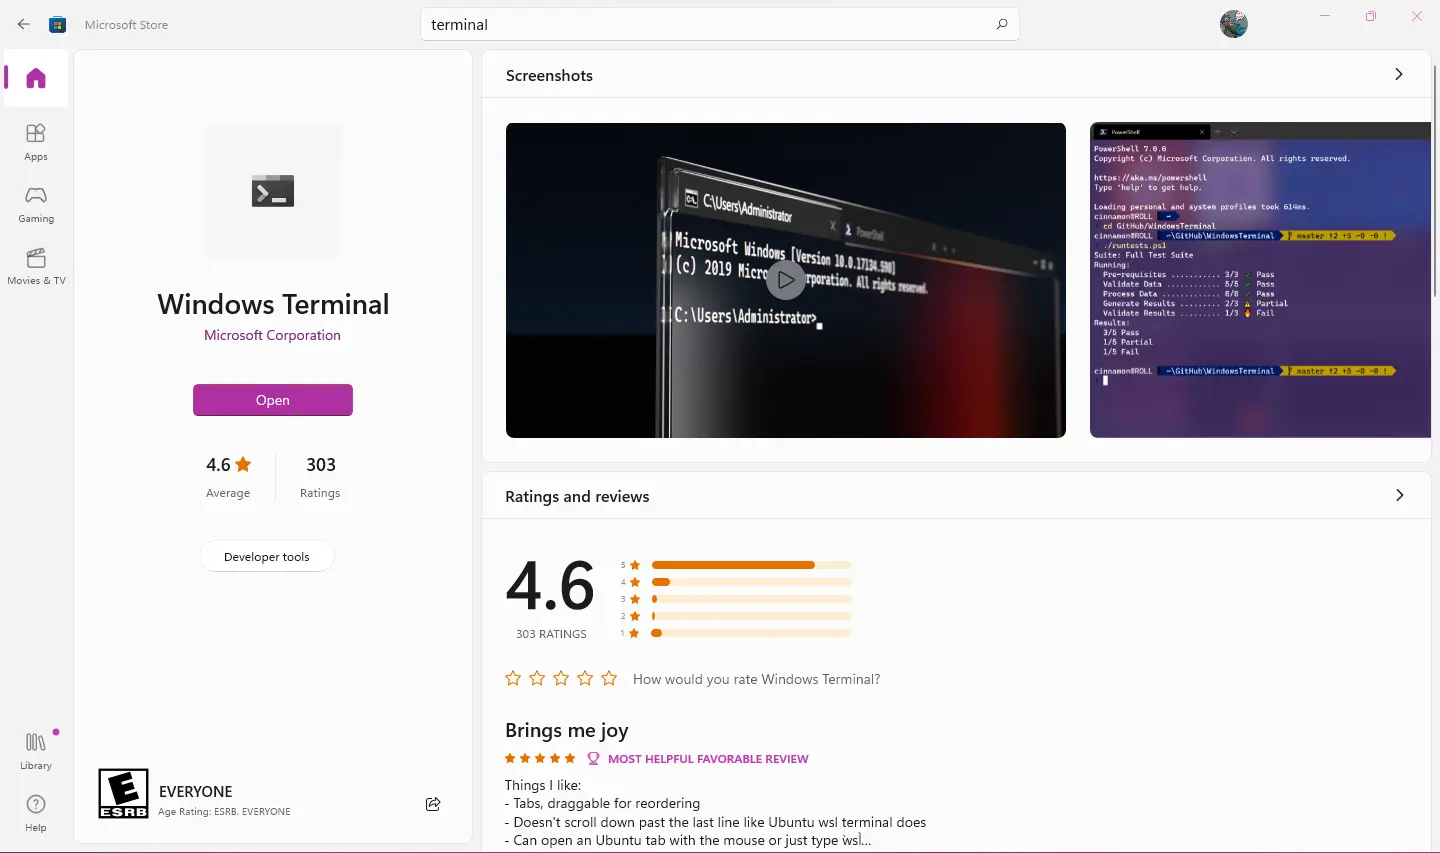Image resolution: width=1440 pixels, height=853 pixels.
Task: Minimize the Microsoft Store window
Action: (1325, 16)
